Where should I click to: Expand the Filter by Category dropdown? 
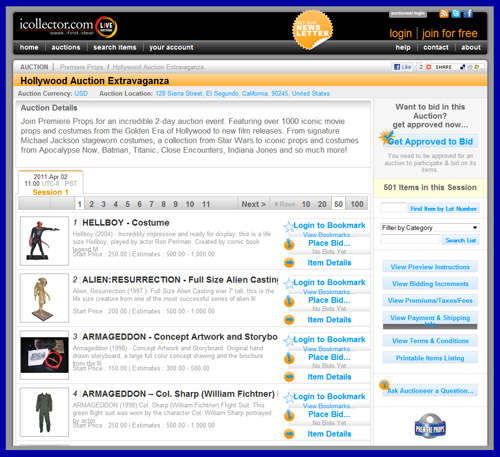430,228
